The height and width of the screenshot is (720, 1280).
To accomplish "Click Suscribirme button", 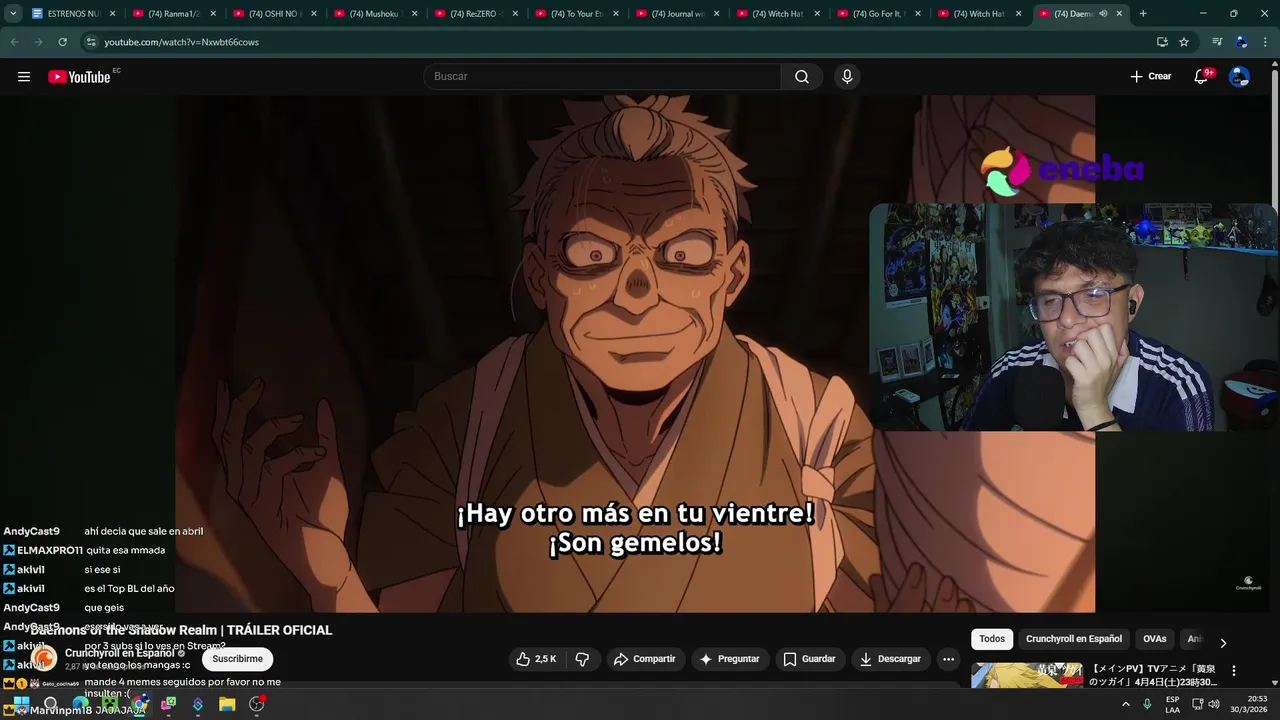I will [x=237, y=659].
